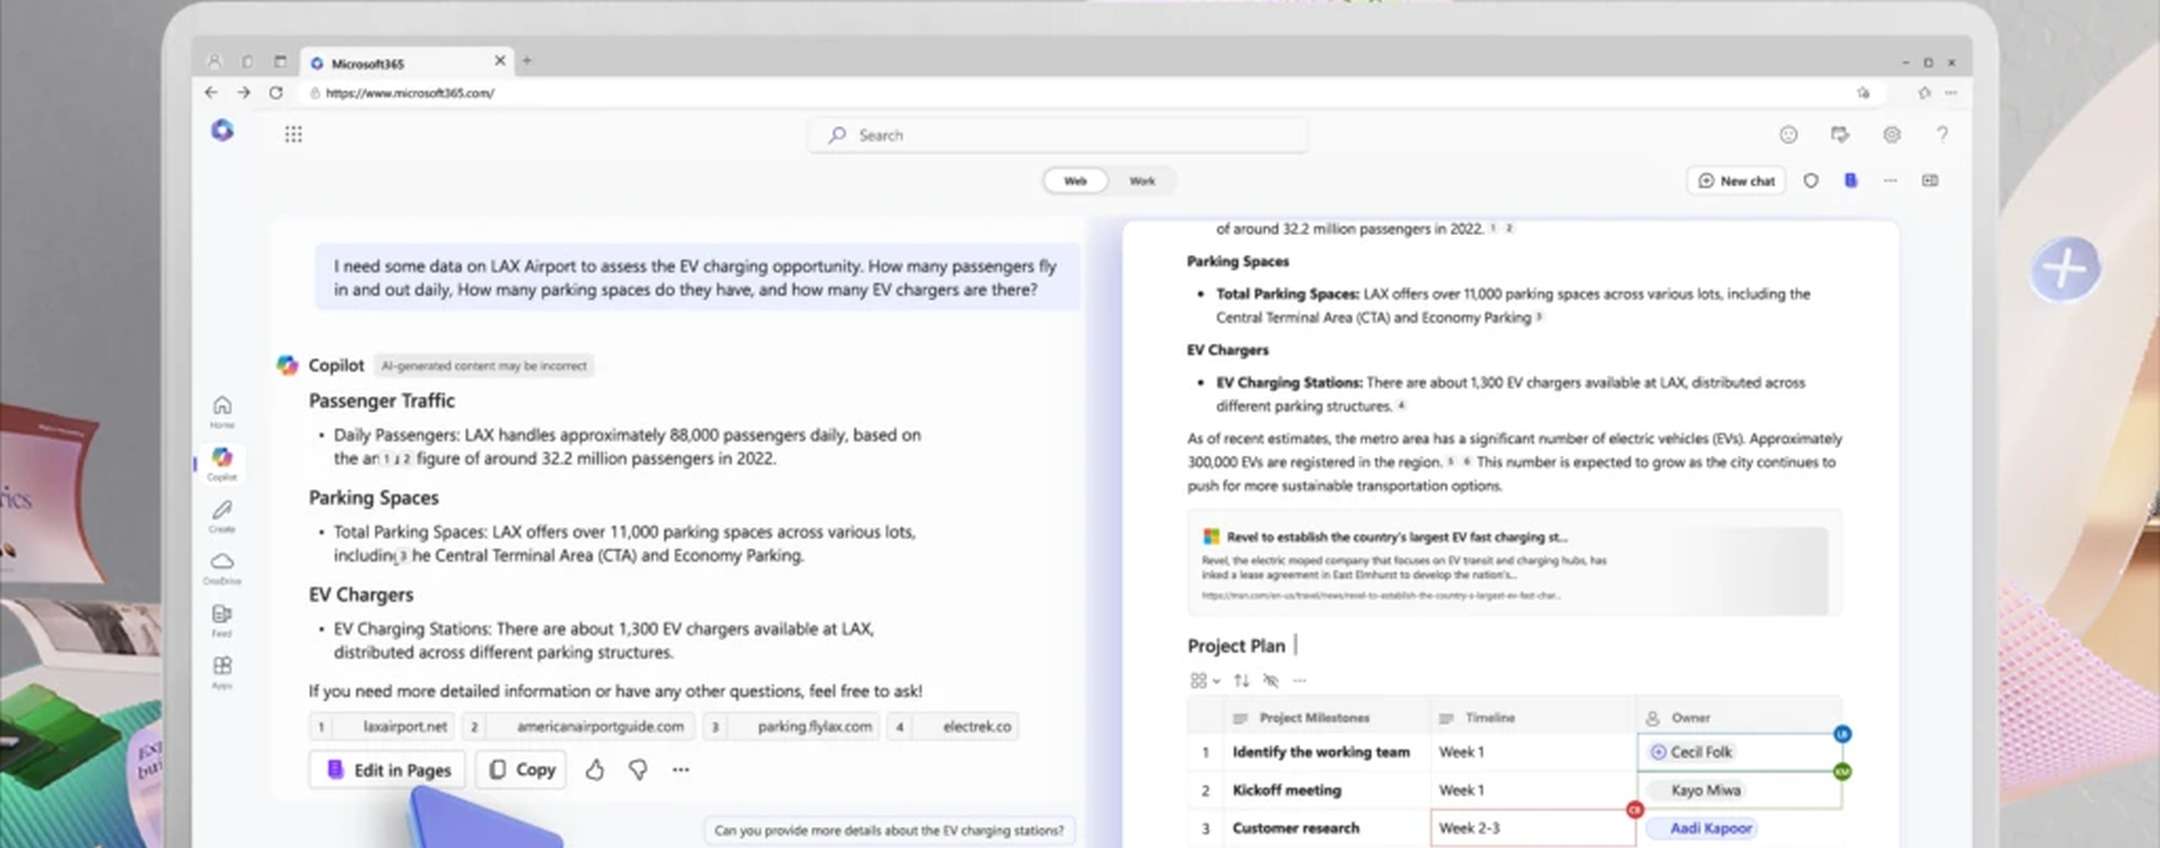Open the Feed sidebar icon
The height and width of the screenshot is (848, 2160).
[x=222, y=619]
